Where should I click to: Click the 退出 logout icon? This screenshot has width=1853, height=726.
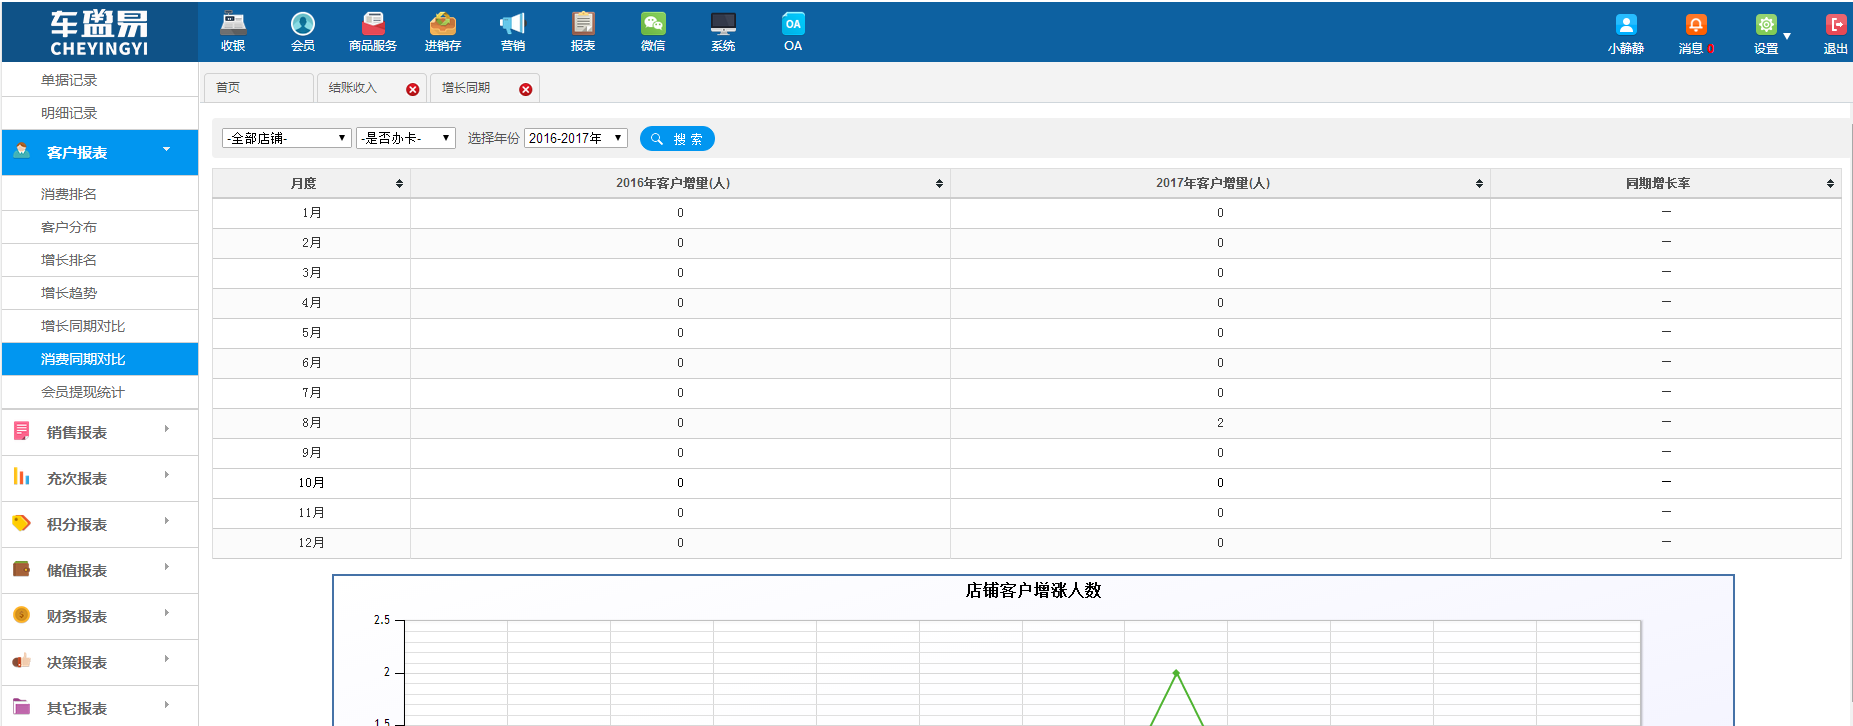pyautogui.click(x=1836, y=25)
